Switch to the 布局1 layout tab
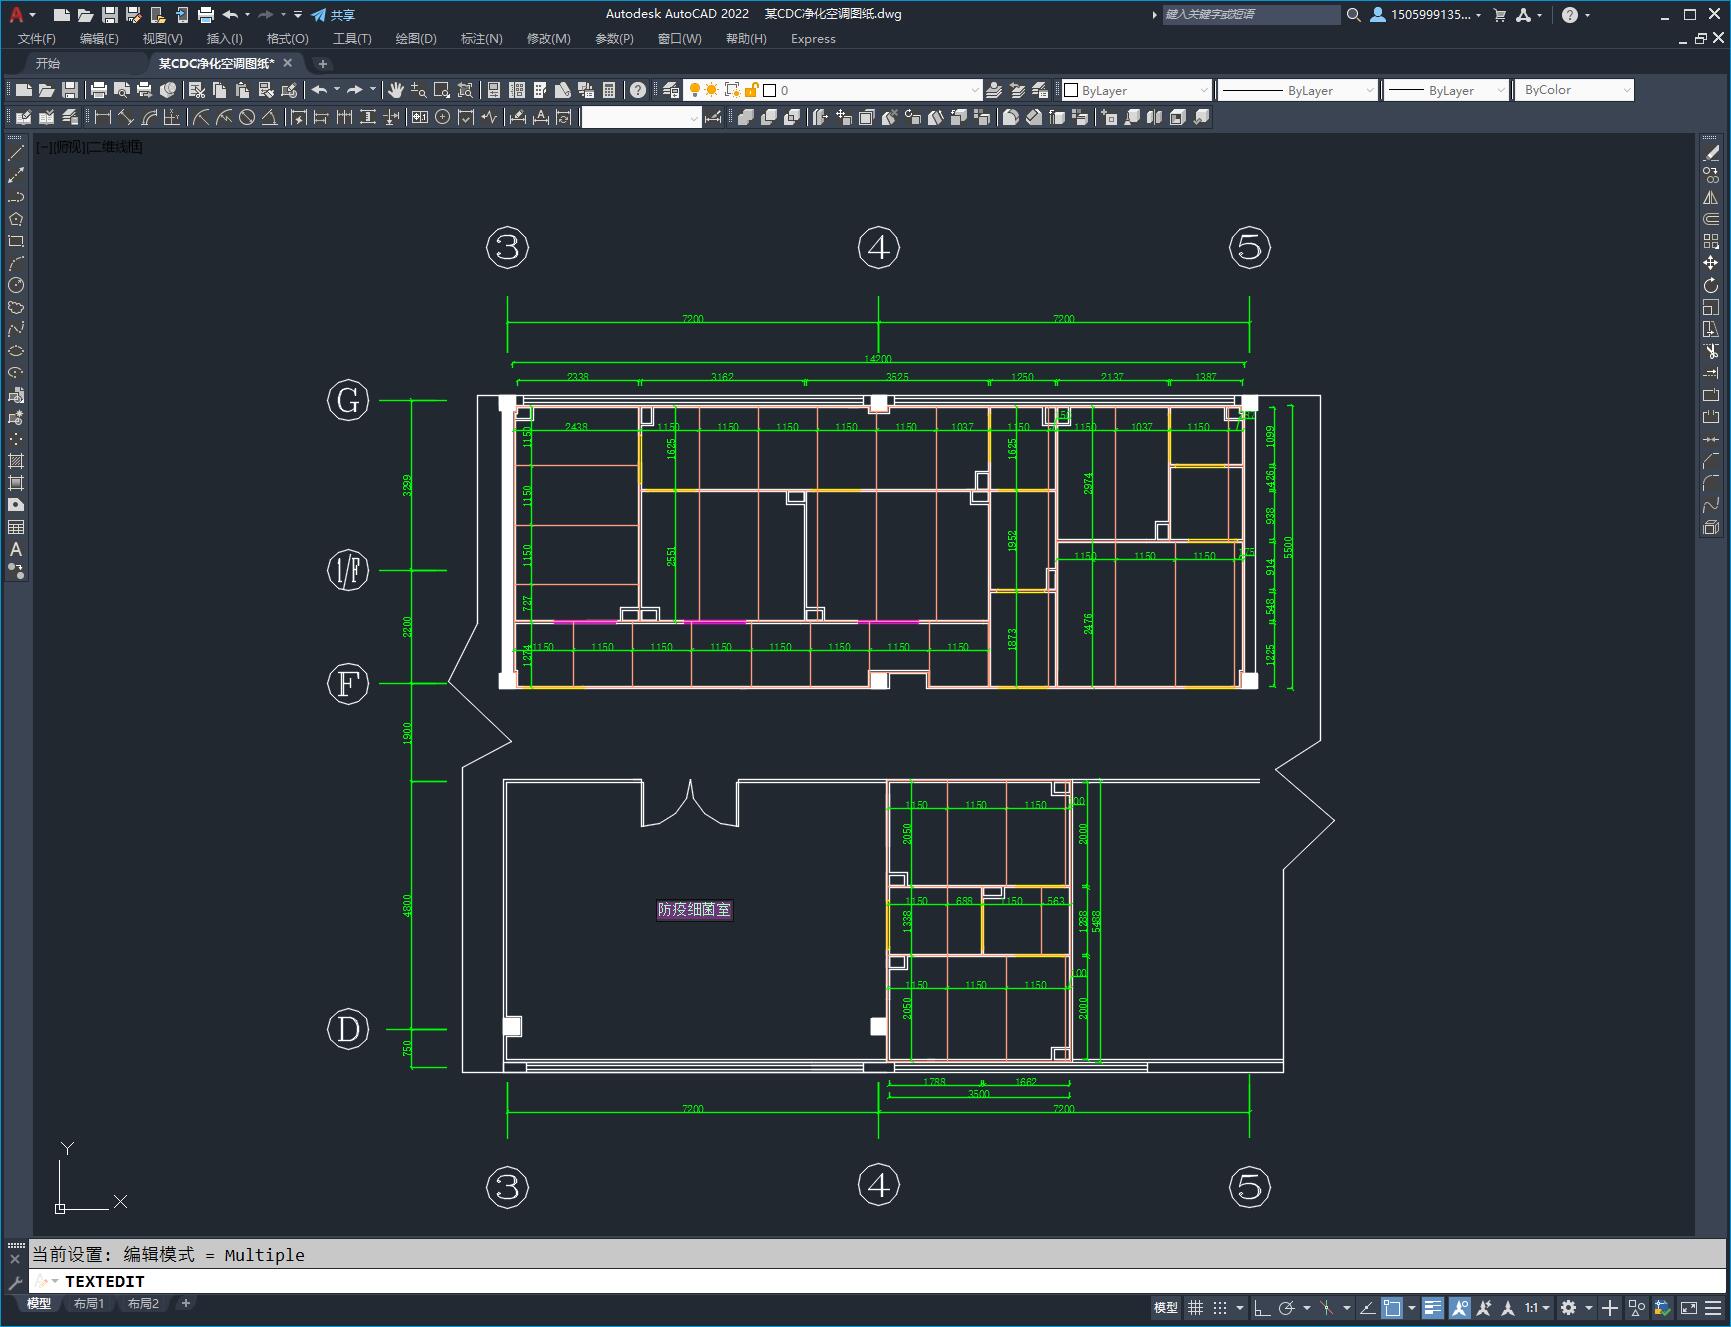Screen dimensions: 1731x1327 (x=89, y=1303)
